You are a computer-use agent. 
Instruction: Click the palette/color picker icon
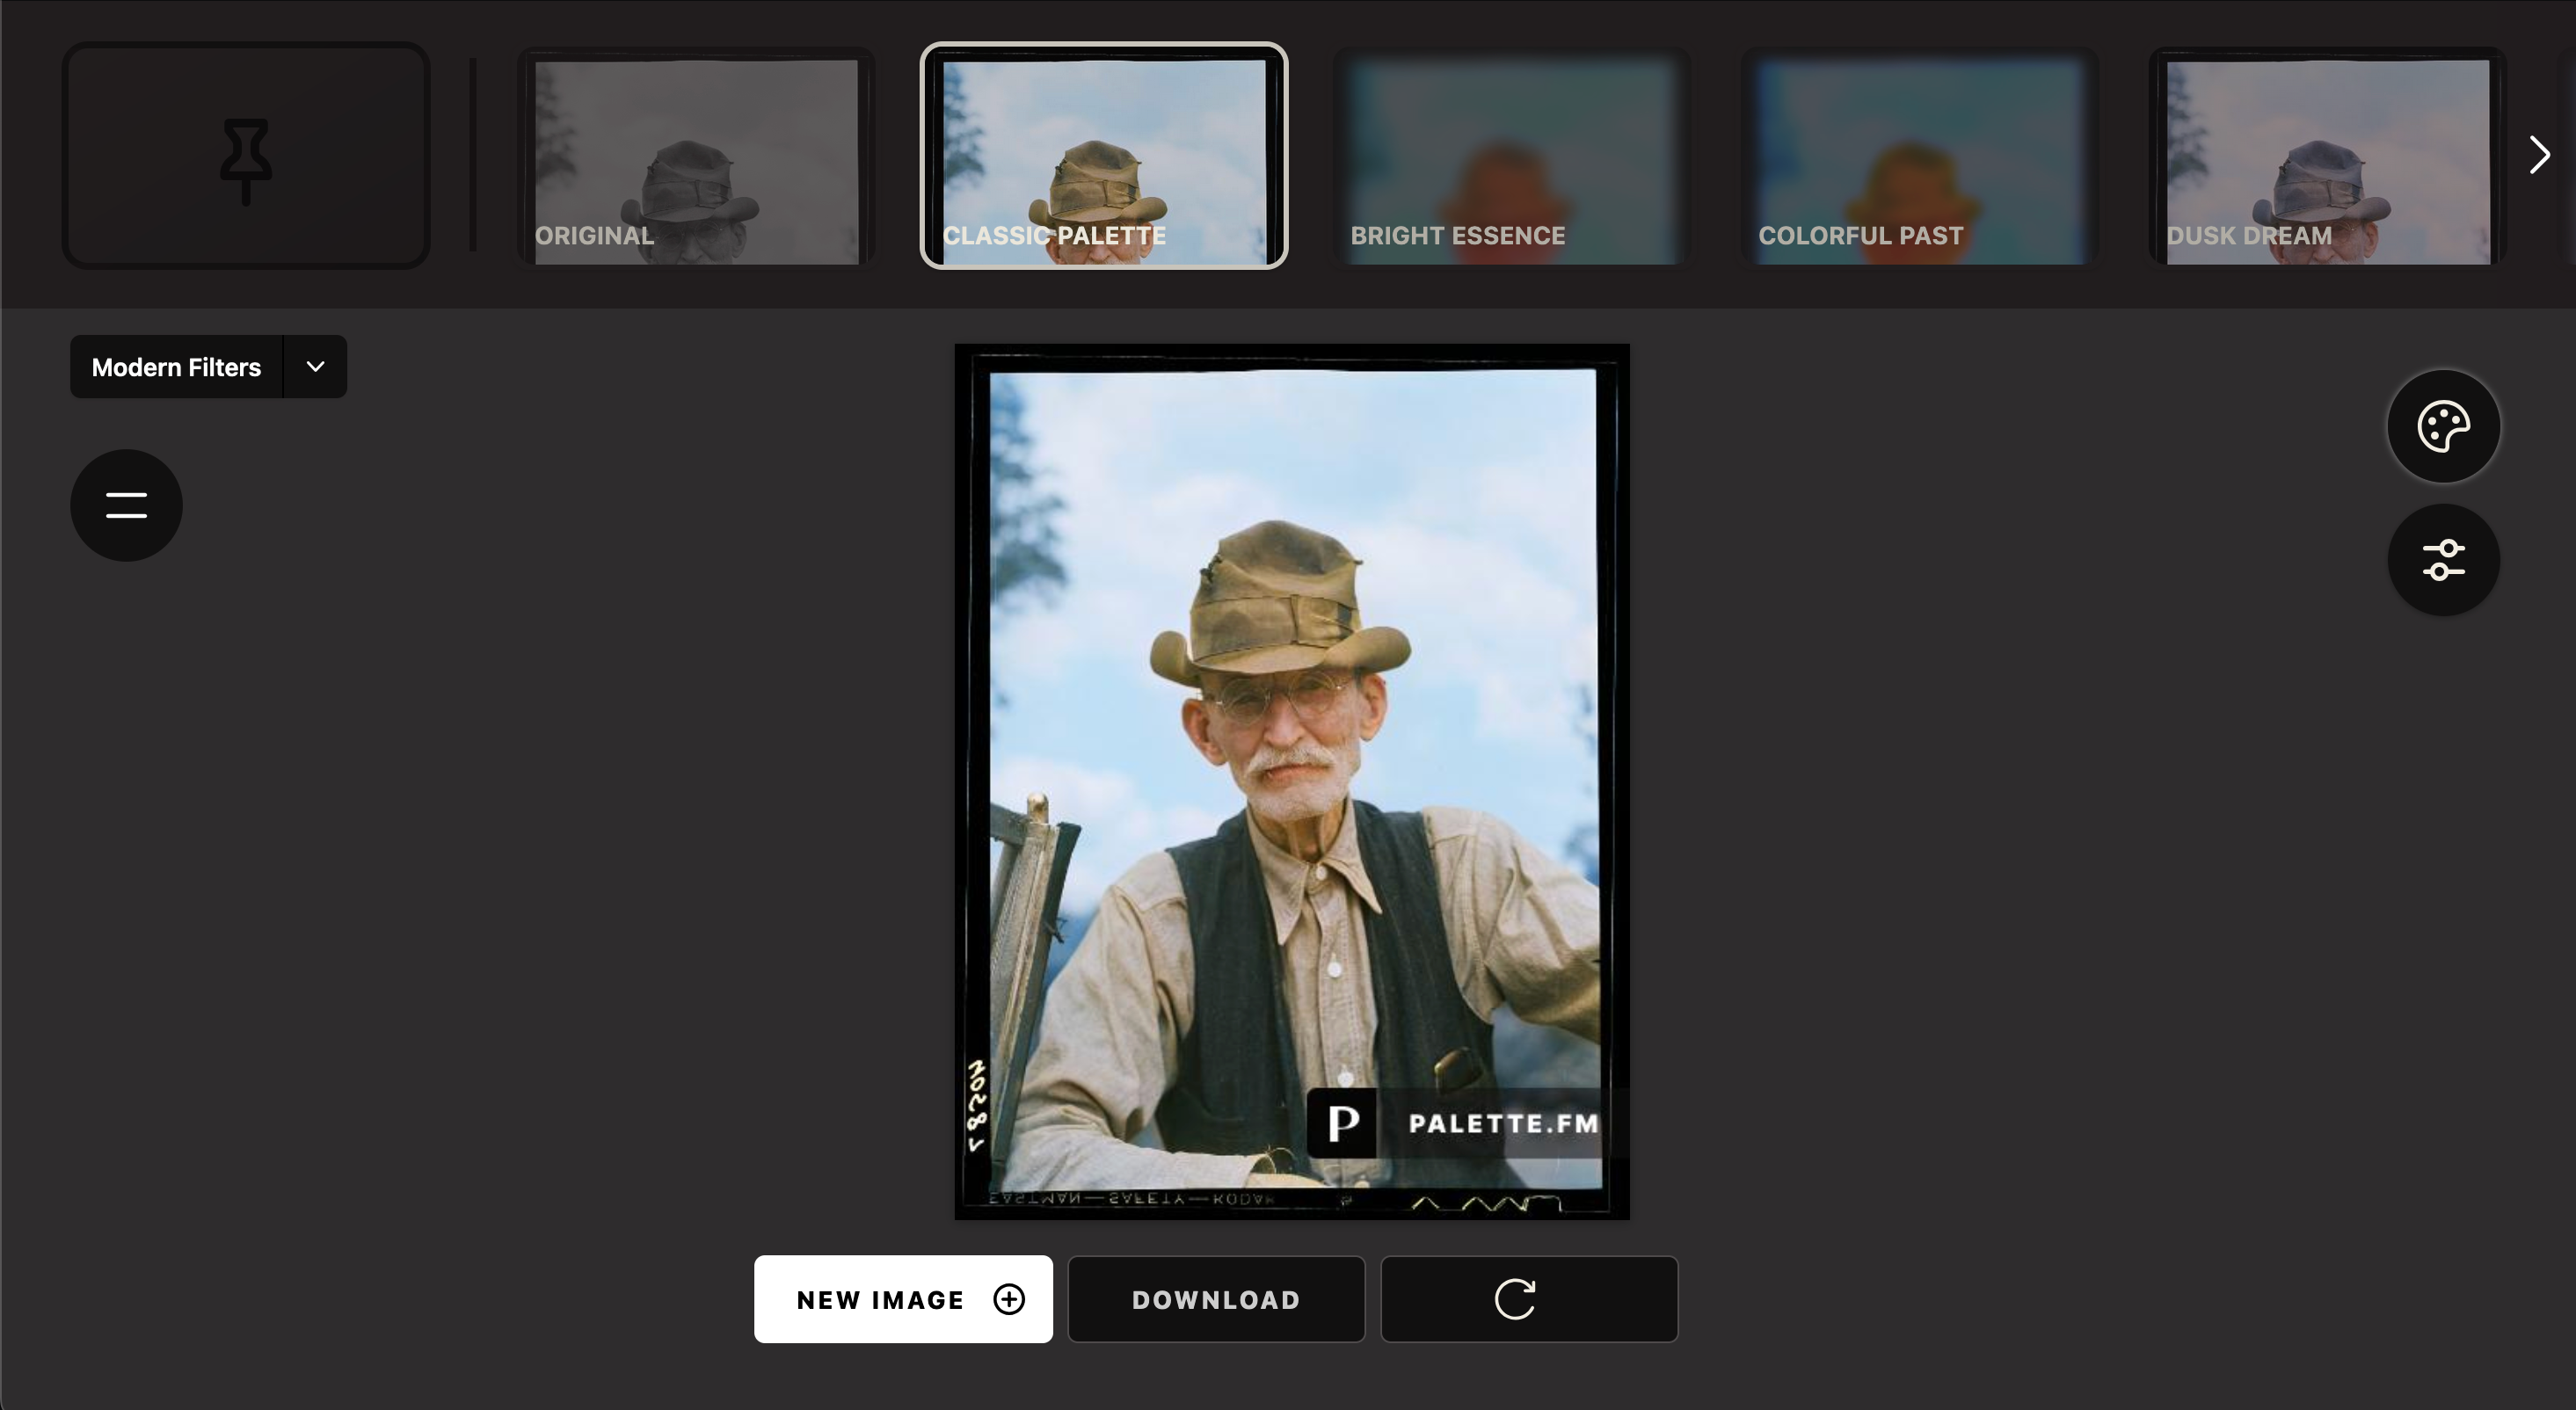click(x=2442, y=425)
